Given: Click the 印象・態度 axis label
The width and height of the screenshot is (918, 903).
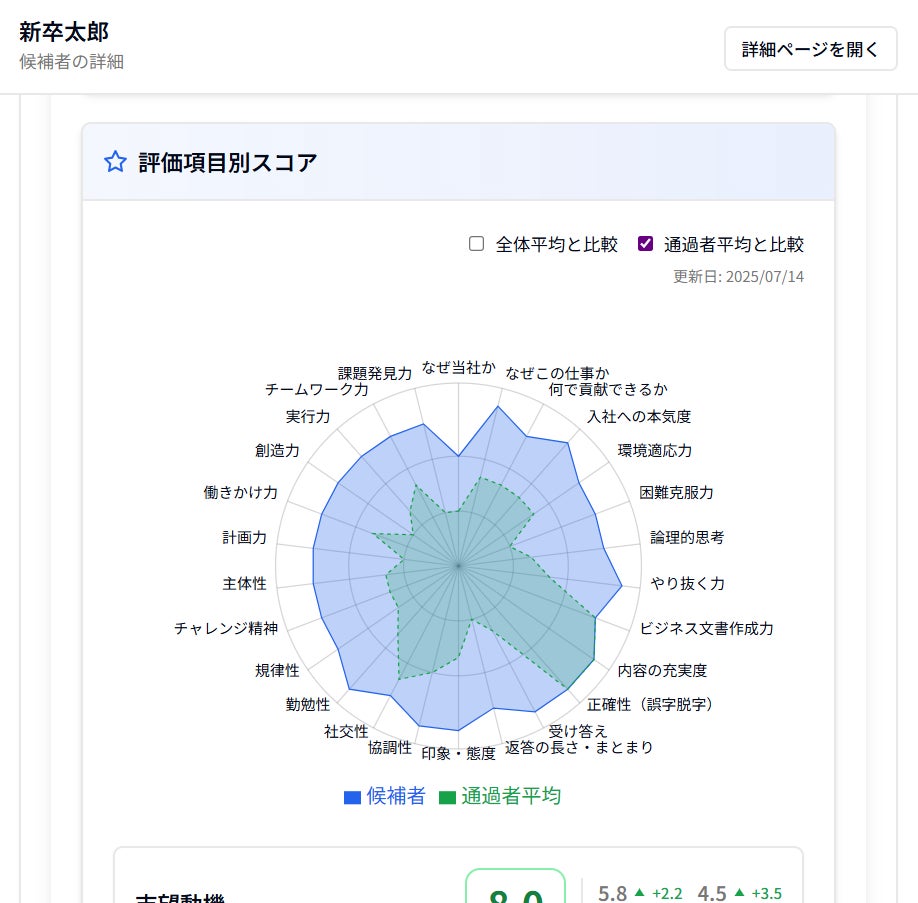Looking at the screenshot, I should [x=459, y=753].
